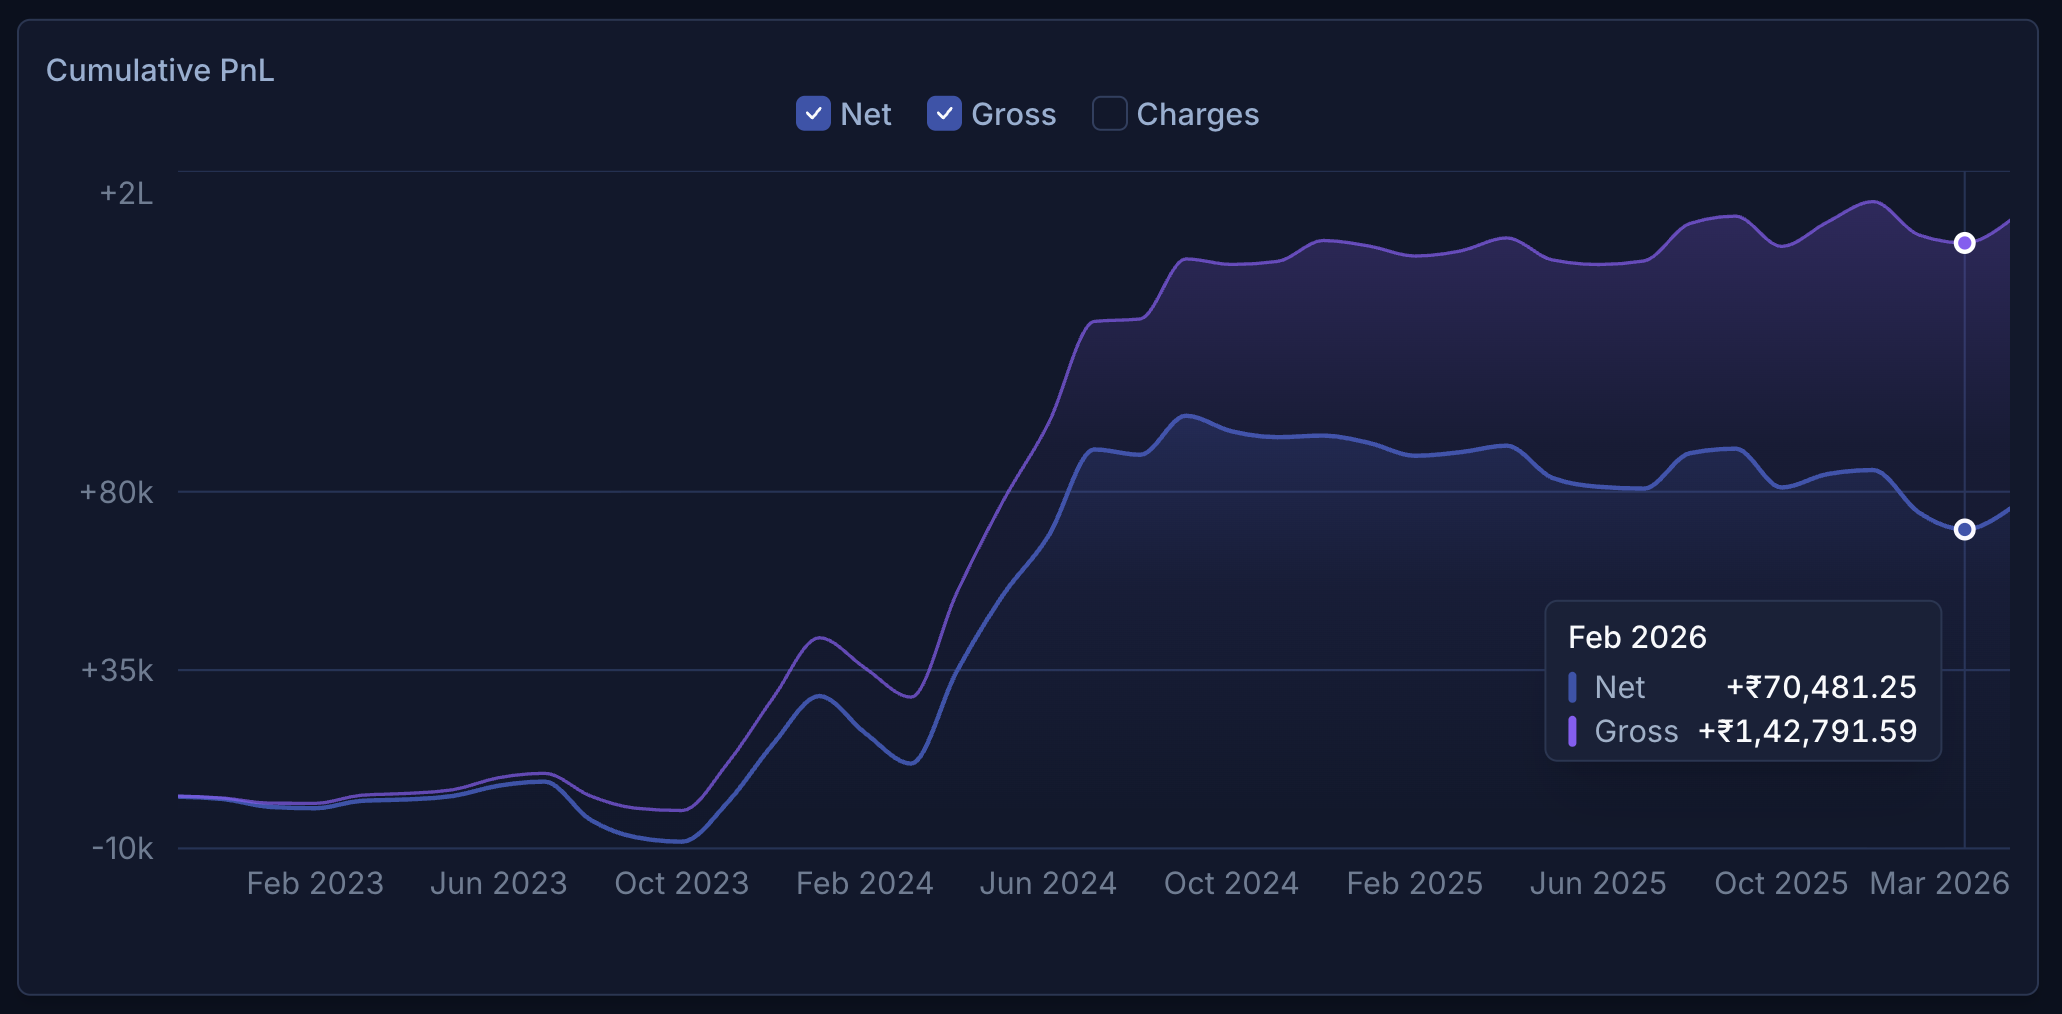
Task: Click the +80k y-axis label
Action: click(116, 492)
